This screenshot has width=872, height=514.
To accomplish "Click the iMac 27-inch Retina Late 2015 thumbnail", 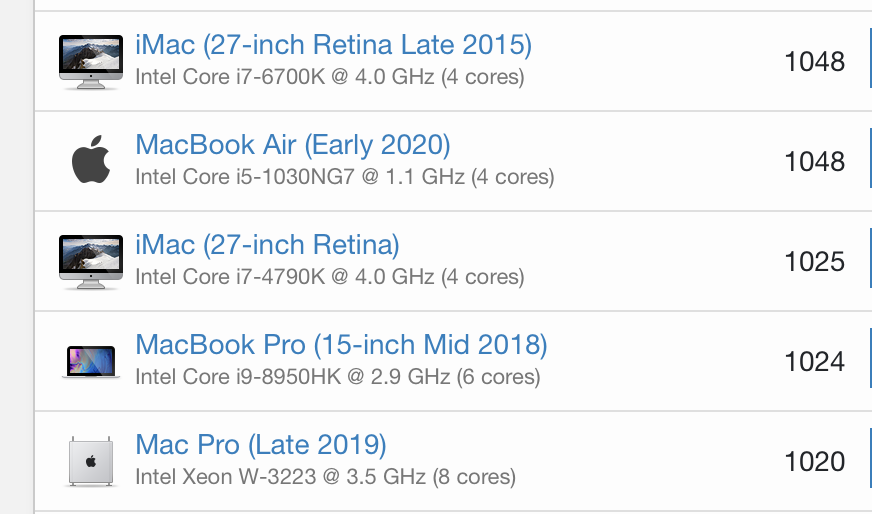I will 91,61.
